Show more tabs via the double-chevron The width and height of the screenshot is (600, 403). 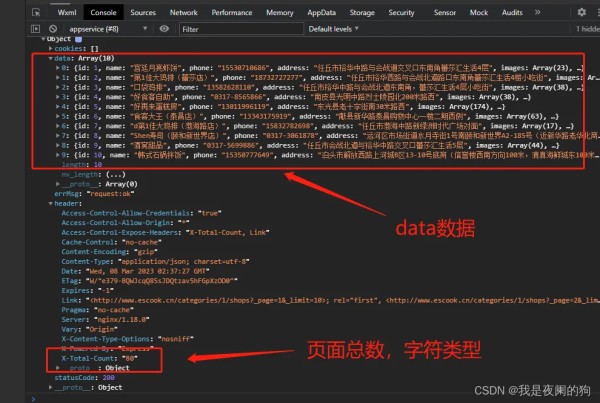click(x=538, y=12)
